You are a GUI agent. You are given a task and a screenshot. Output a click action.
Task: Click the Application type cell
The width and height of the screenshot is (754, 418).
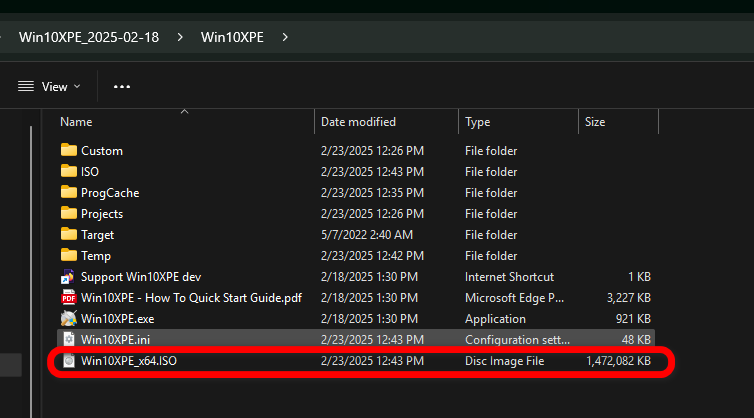[x=495, y=319]
